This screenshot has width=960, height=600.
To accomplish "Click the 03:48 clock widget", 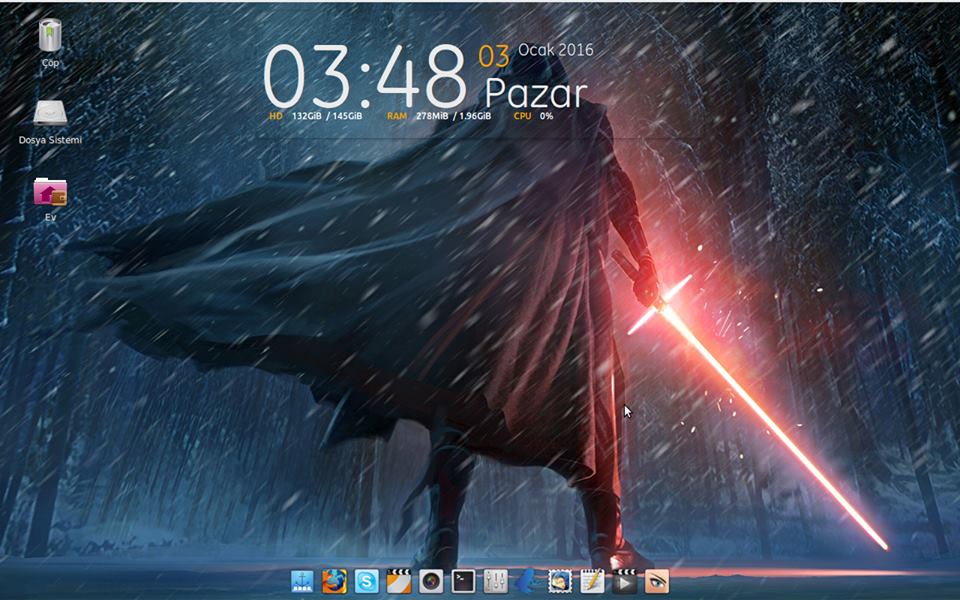I will [x=365, y=76].
